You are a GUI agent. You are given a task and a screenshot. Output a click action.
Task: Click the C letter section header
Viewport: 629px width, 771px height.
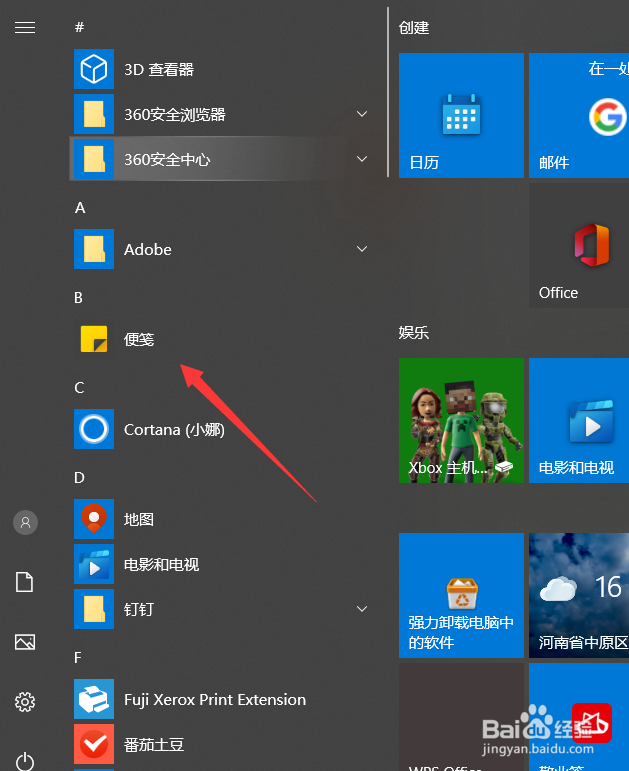[79, 388]
